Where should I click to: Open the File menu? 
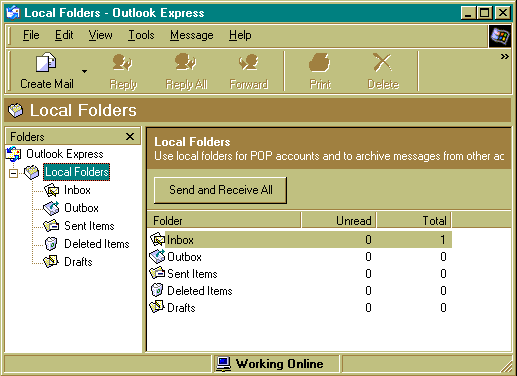31,35
